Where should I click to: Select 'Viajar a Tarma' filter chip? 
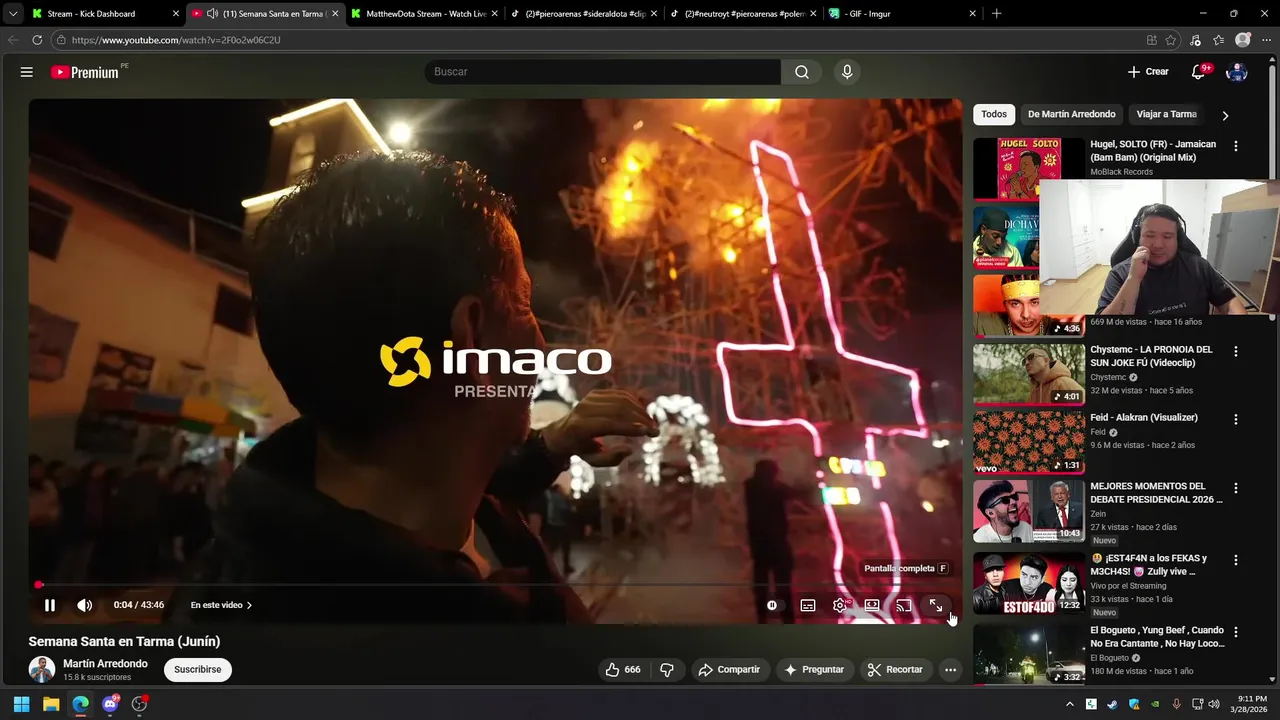tap(1167, 114)
